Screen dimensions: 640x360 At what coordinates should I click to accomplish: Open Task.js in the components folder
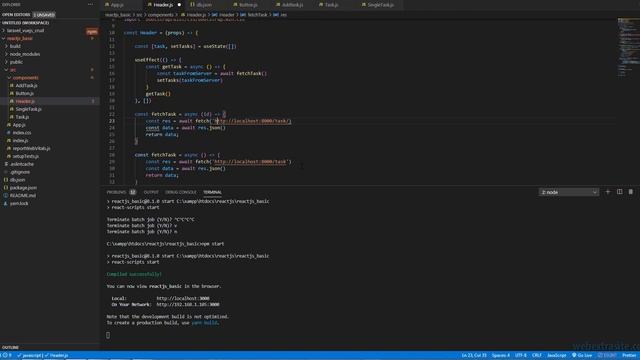22,117
